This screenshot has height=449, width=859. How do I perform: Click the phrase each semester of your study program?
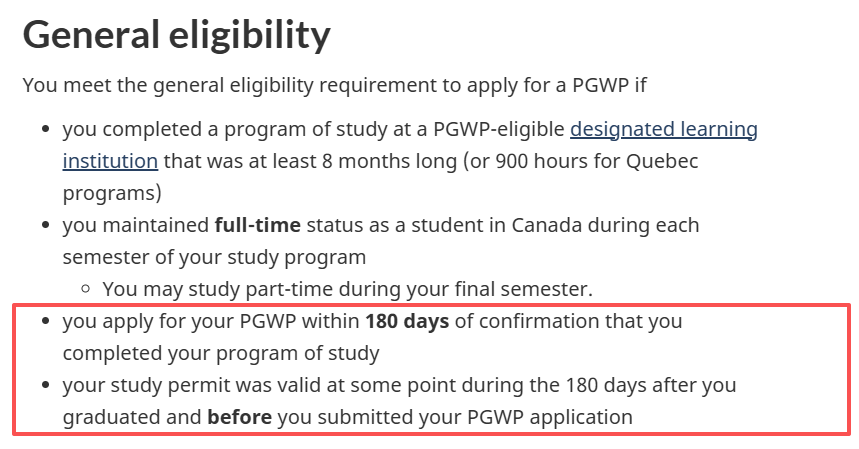click(x=213, y=257)
